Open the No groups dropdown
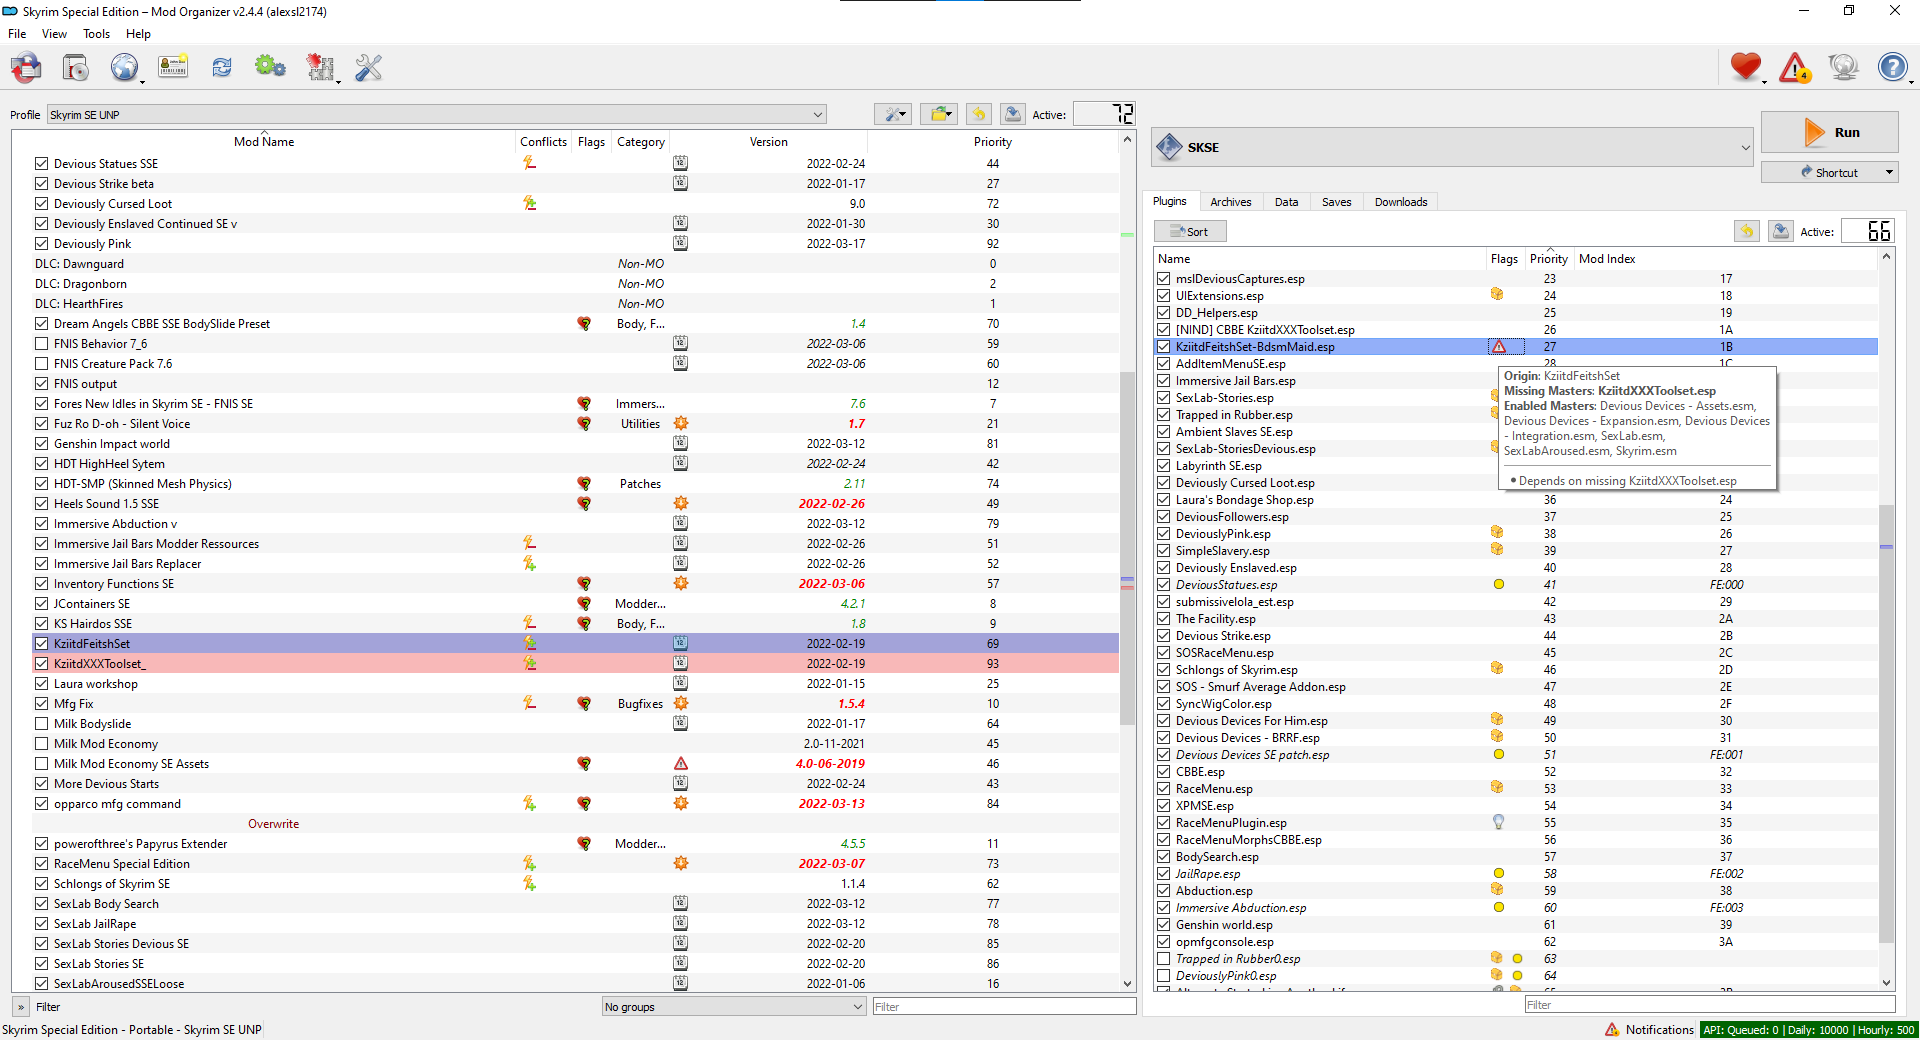This screenshot has height=1040, width=1920. tap(734, 1007)
